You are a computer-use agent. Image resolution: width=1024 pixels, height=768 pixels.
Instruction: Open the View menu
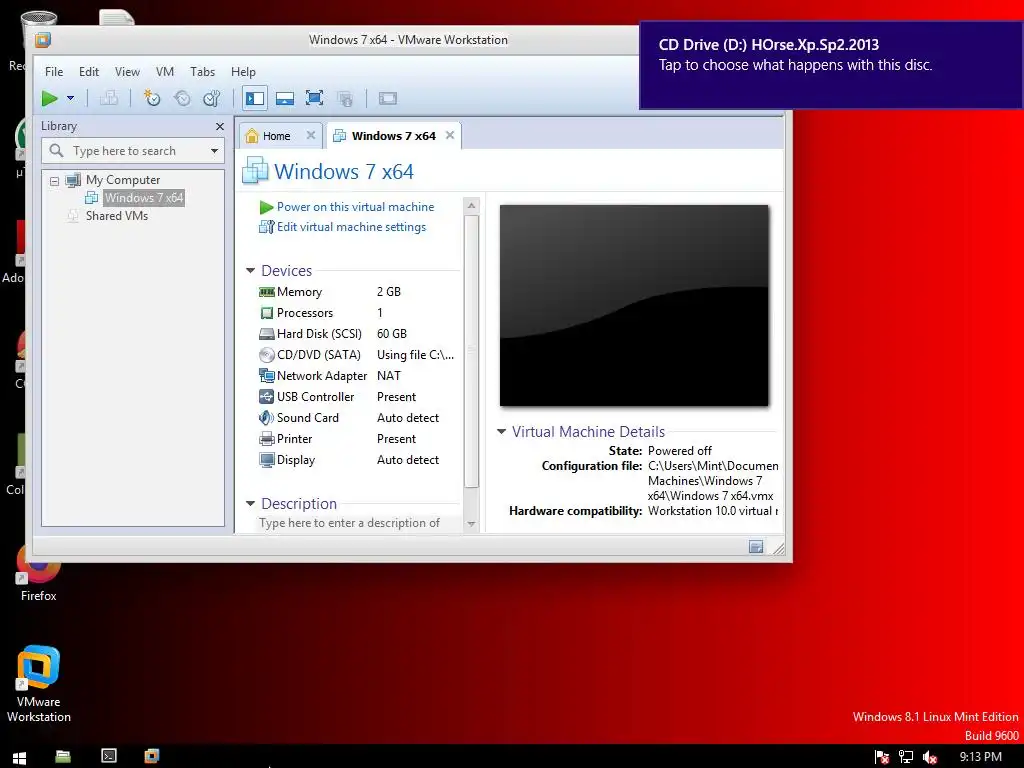coord(127,72)
